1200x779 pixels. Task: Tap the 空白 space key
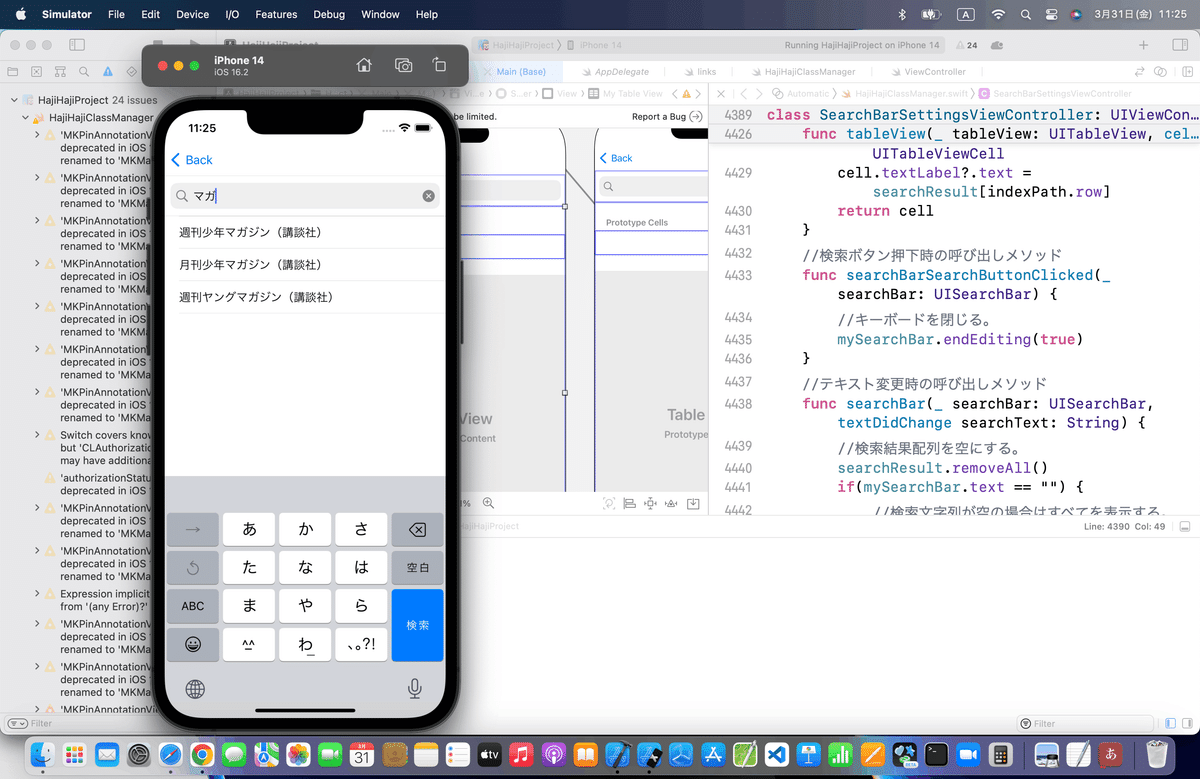pyautogui.click(x=417, y=568)
